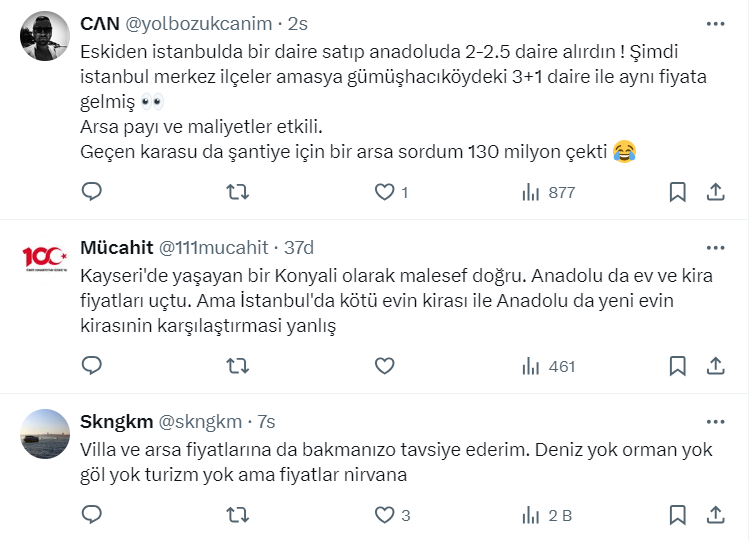Open more options on CAN's tweet

(x=715, y=23)
